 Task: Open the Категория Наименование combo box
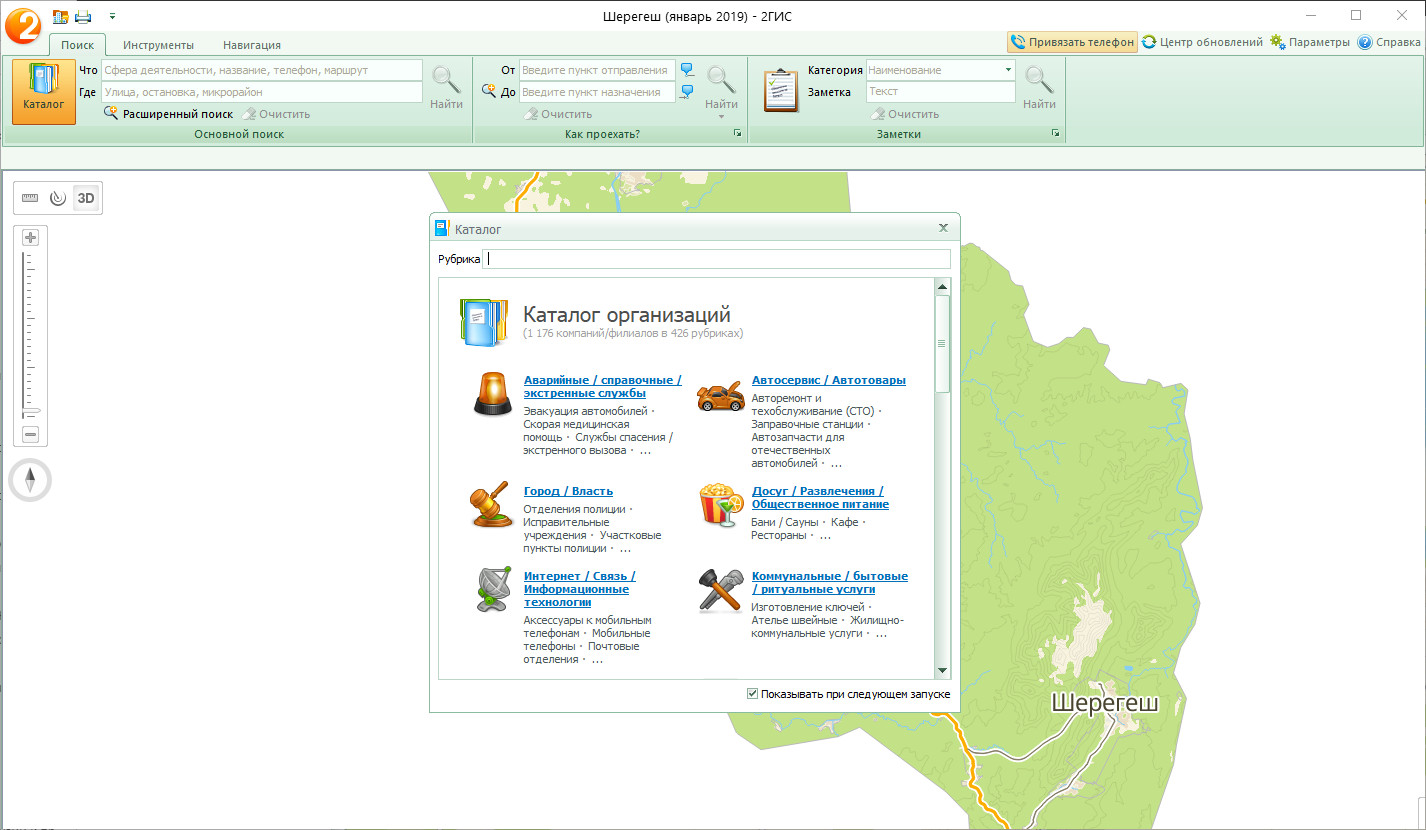(x=940, y=70)
